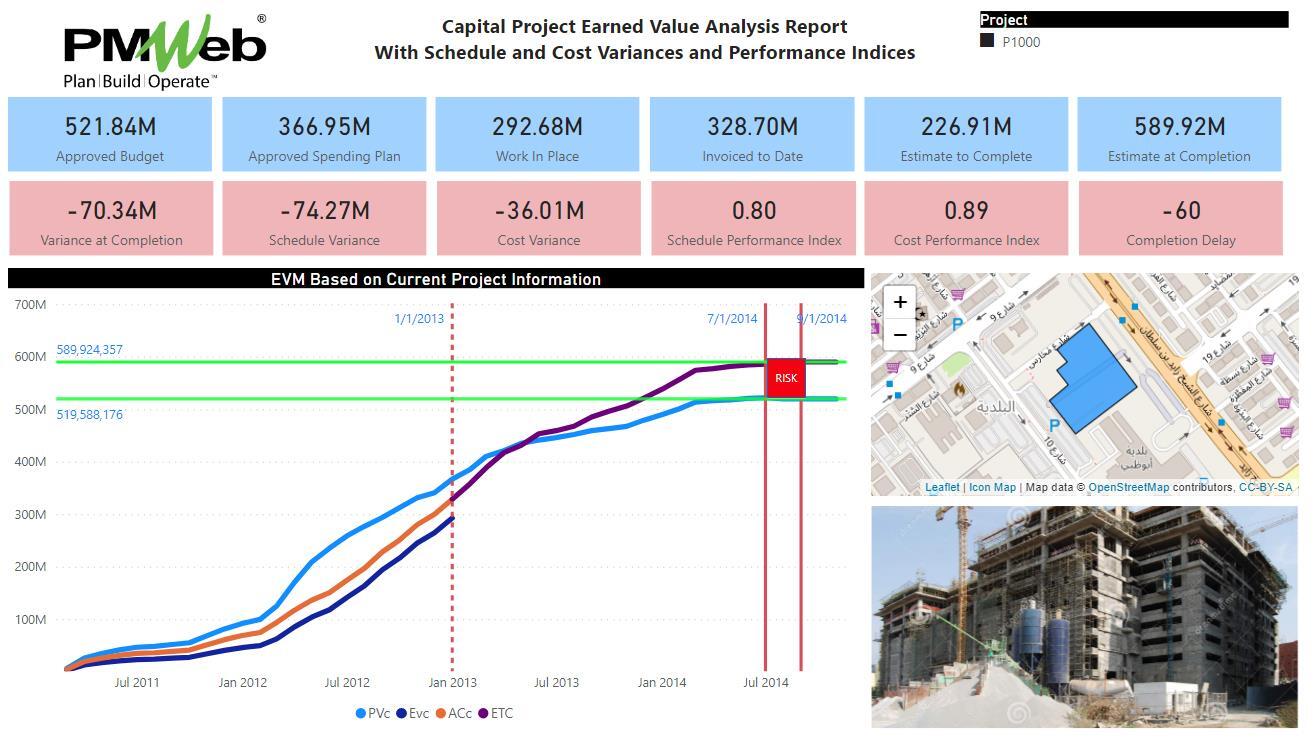The width and height of the screenshot is (1316, 742).
Task: Zoom out on the map
Action: coord(900,334)
